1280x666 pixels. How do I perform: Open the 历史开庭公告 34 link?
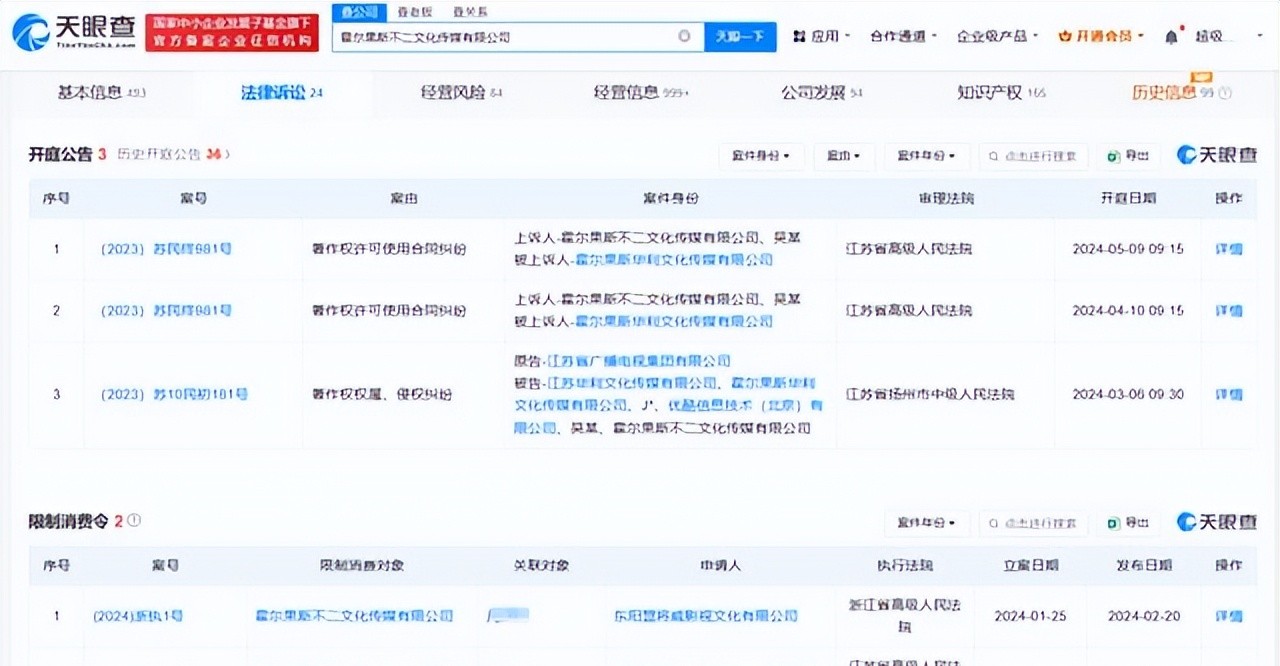coord(174,154)
